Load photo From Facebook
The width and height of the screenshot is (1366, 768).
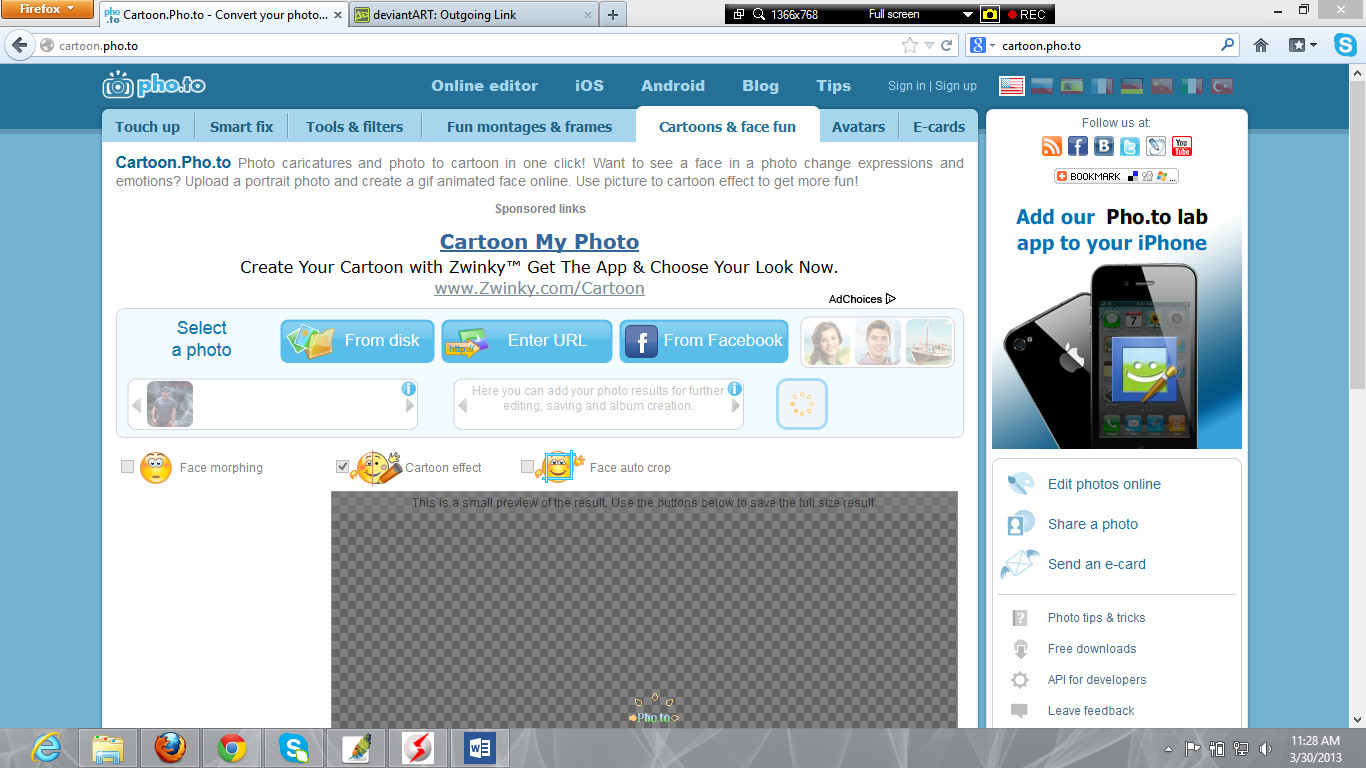pos(704,341)
